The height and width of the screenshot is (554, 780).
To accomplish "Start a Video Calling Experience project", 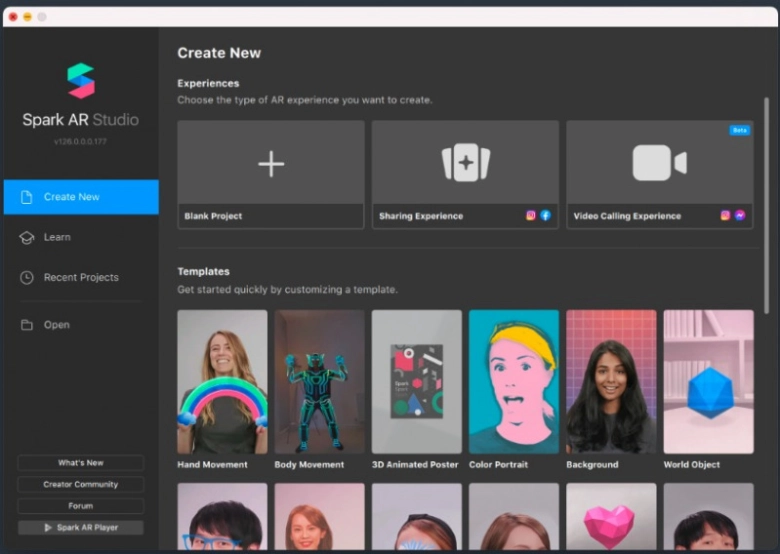I will 660,175.
